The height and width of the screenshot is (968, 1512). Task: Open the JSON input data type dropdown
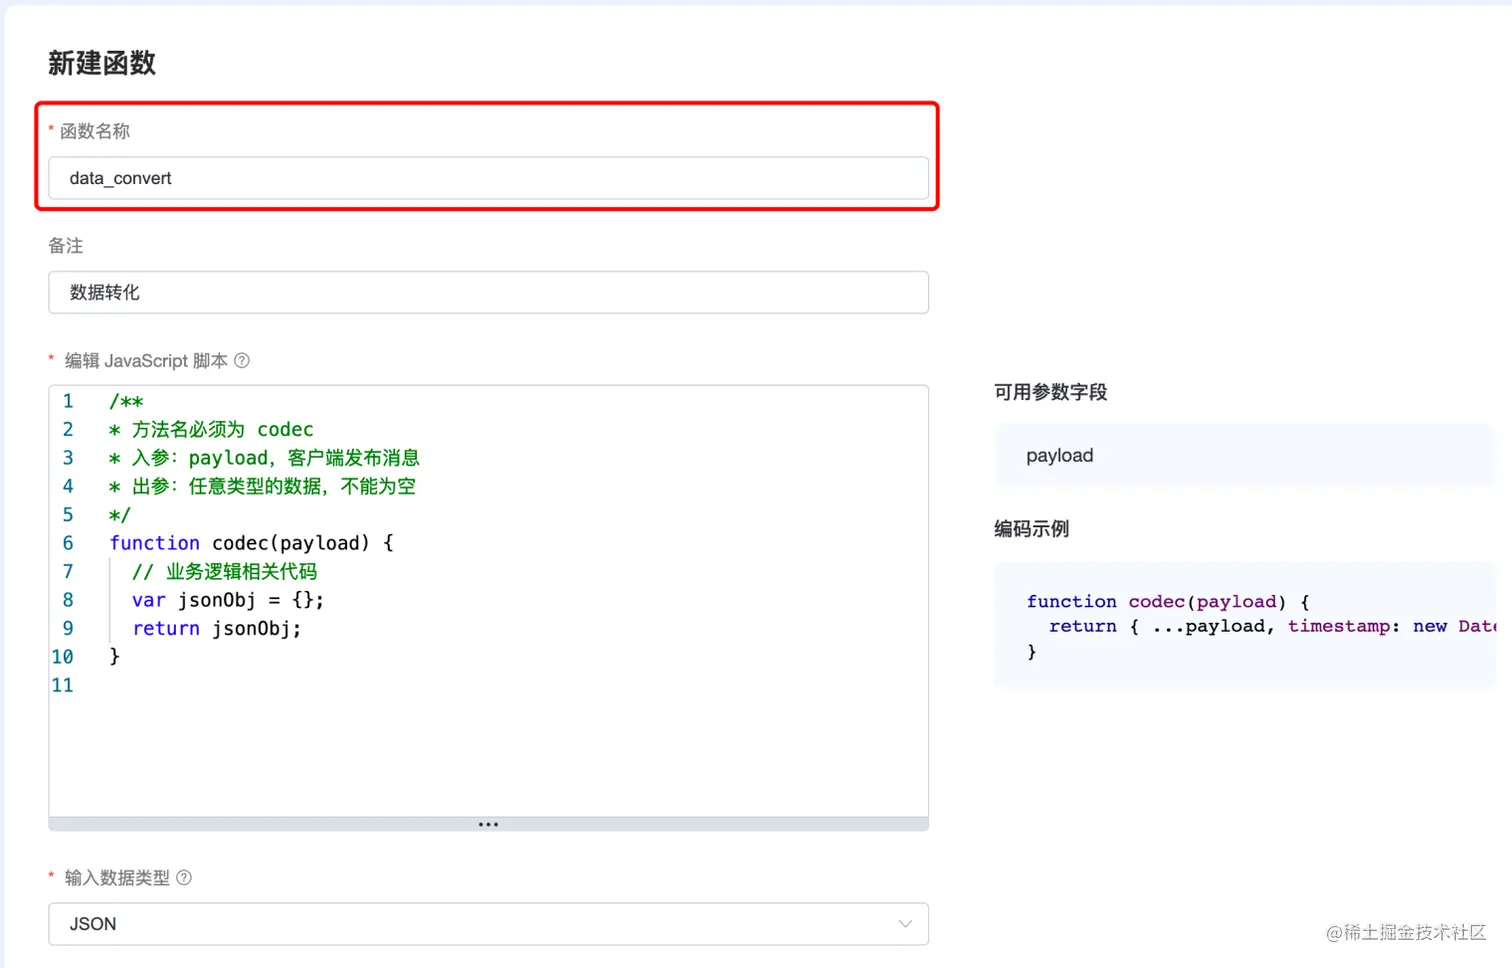tap(488, 923)
